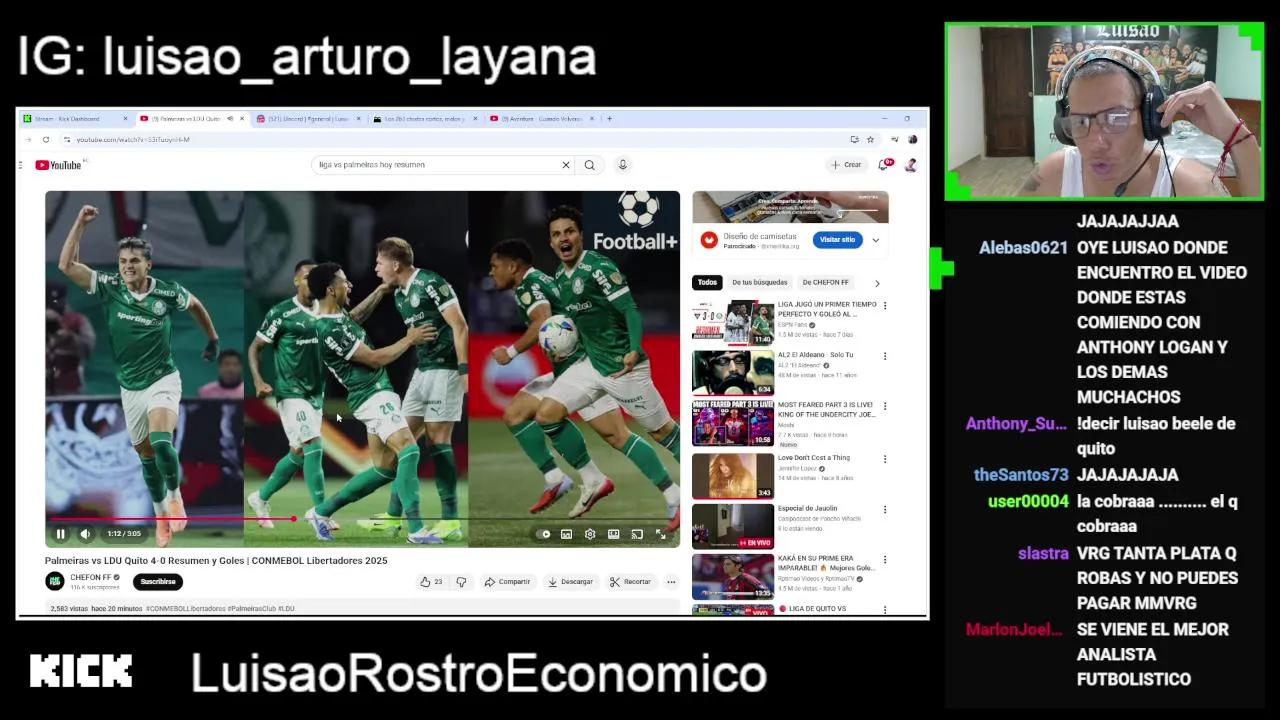Run search with magnifier button
The image size is (1280, 720).
click(589, 165)
